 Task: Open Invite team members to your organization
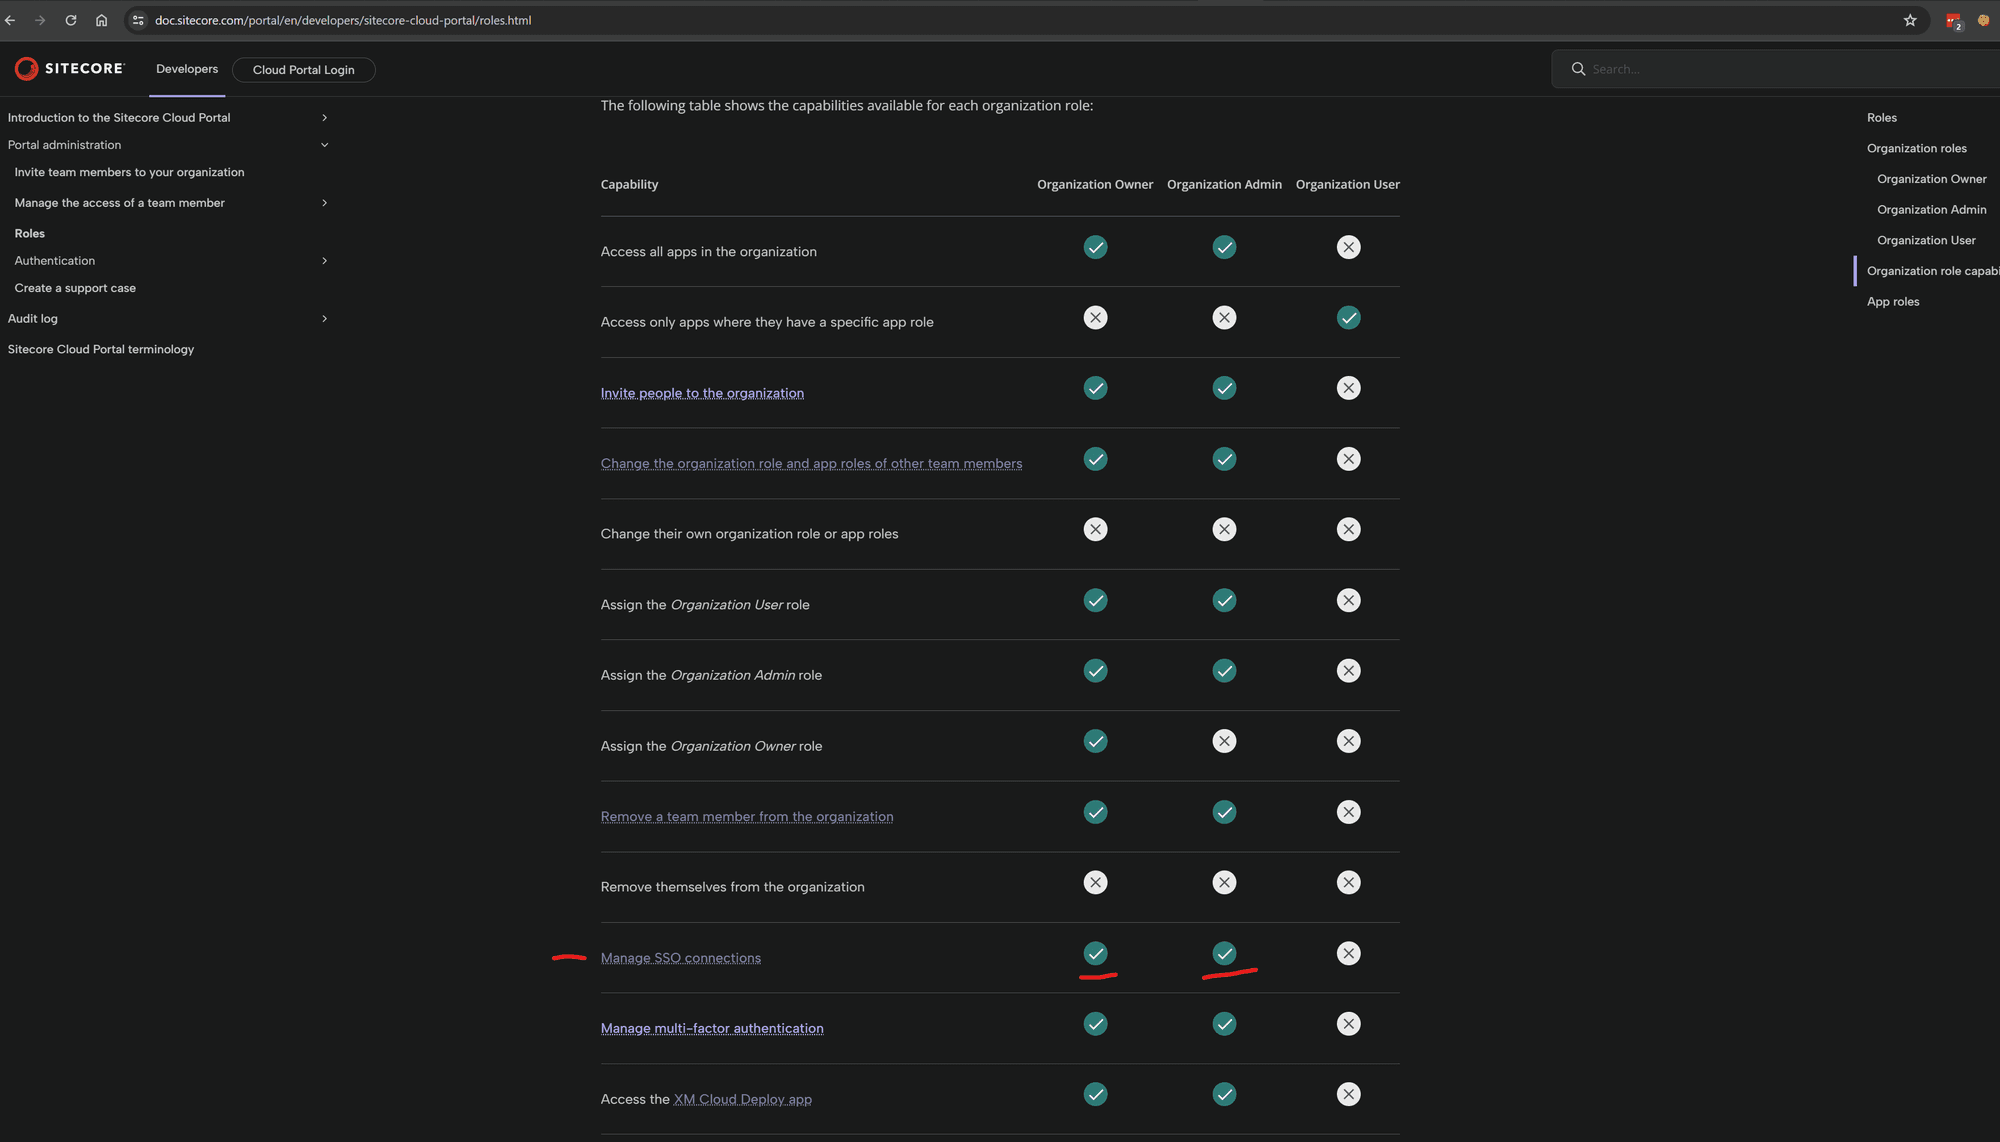coord(129,172)
